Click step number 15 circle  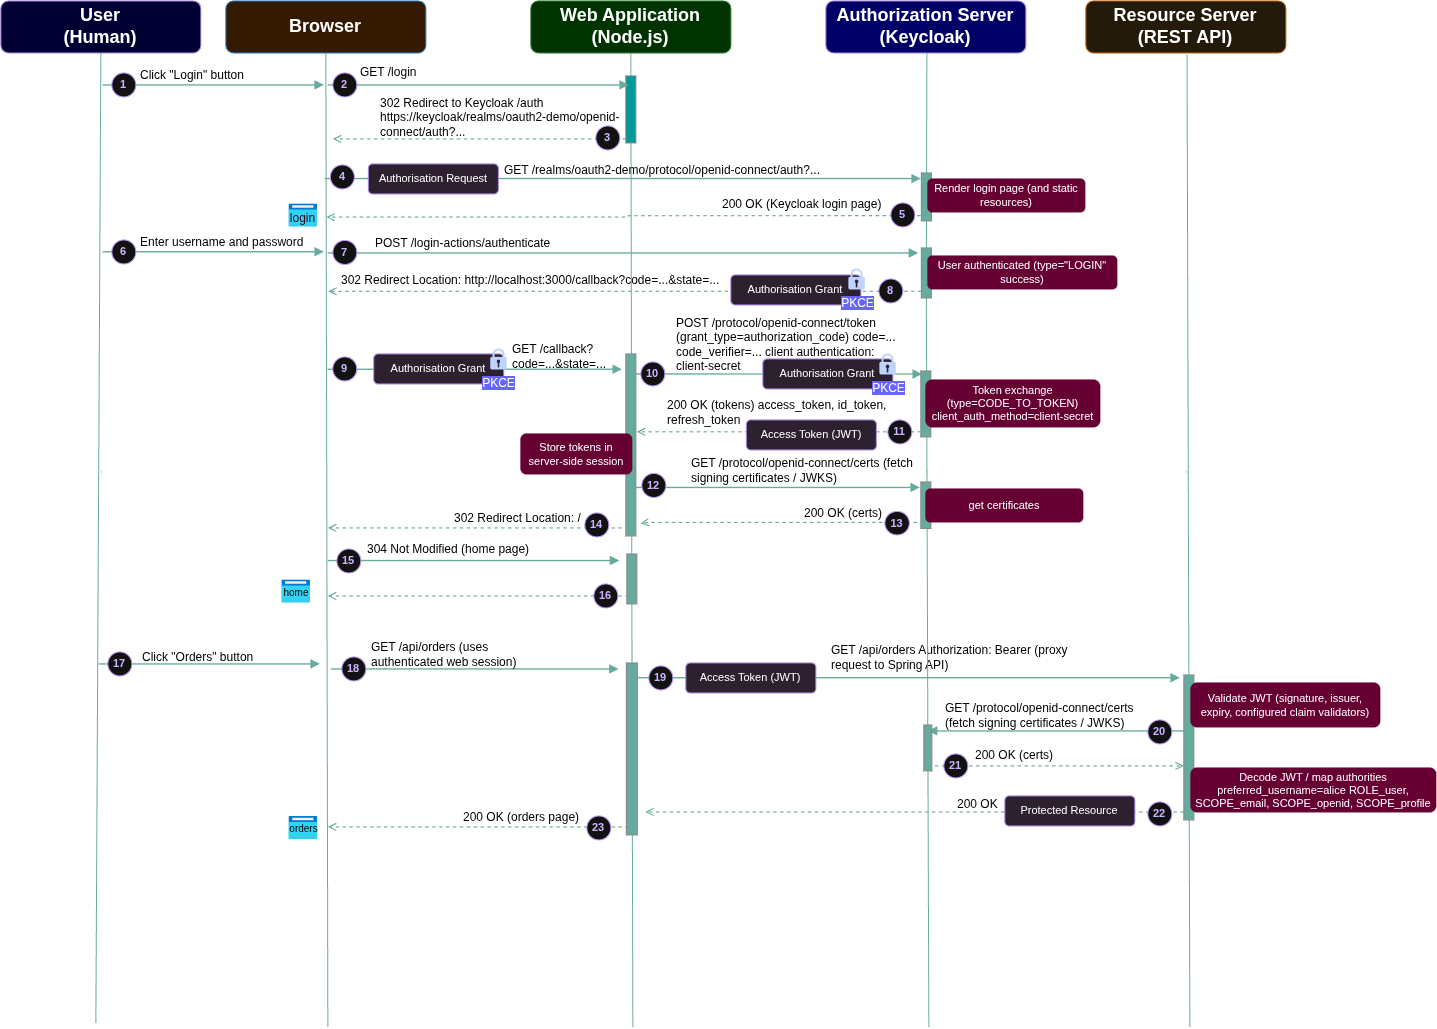pyautogui.click(x=348, y=561)
